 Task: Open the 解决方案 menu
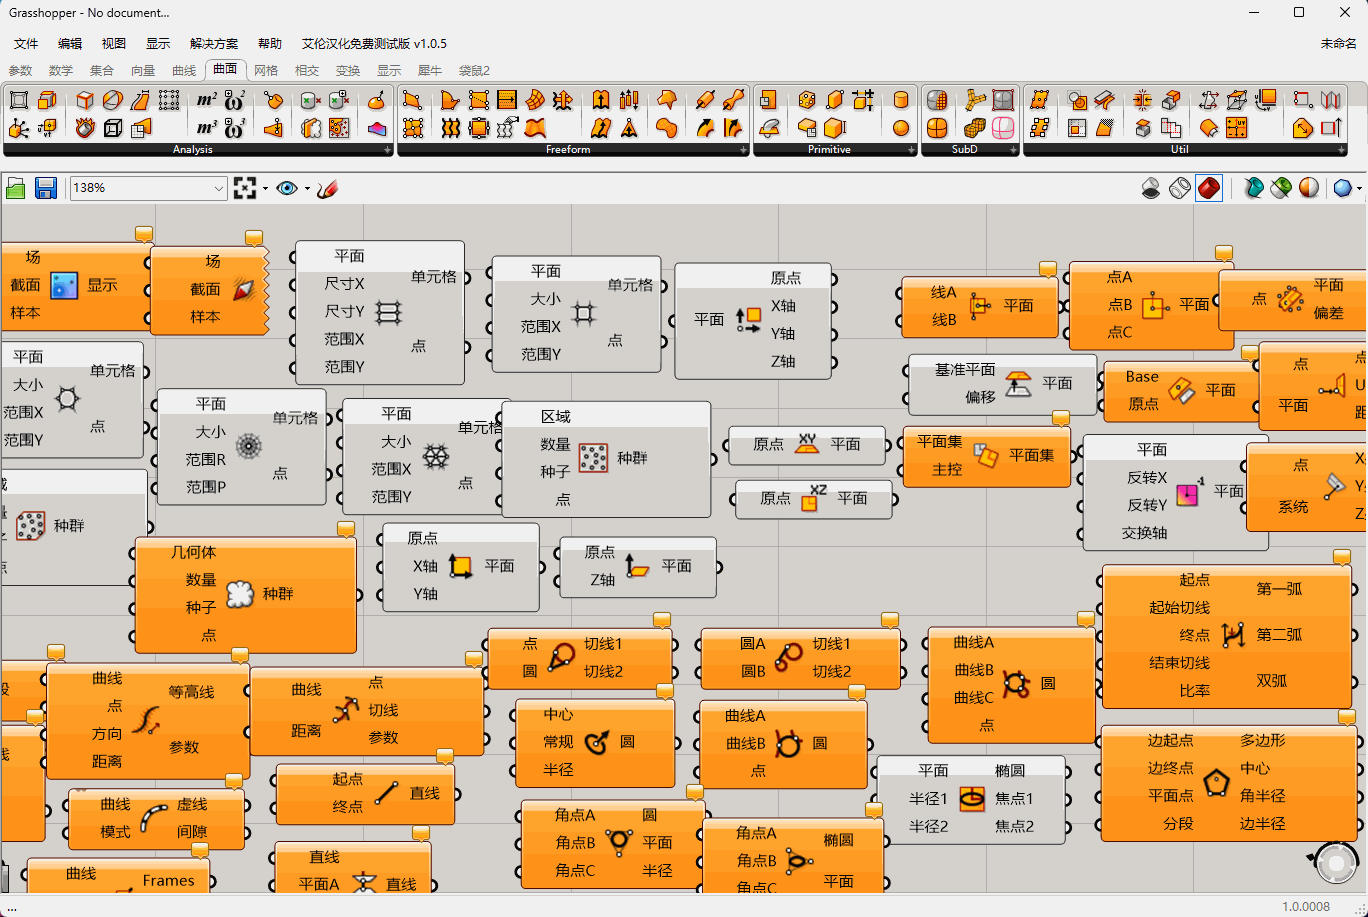(214, 44)
